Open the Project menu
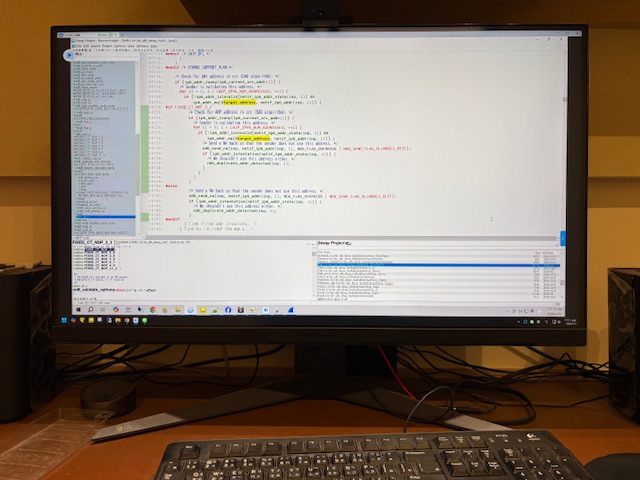640x480 pixels. [108, 44]
